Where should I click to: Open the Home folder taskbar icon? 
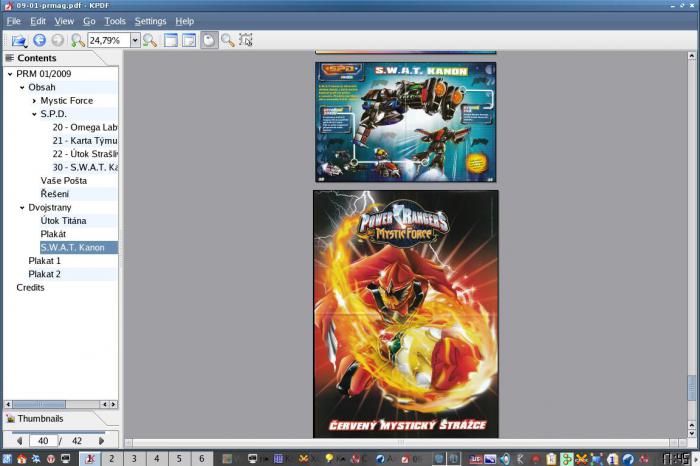[21, 459]
